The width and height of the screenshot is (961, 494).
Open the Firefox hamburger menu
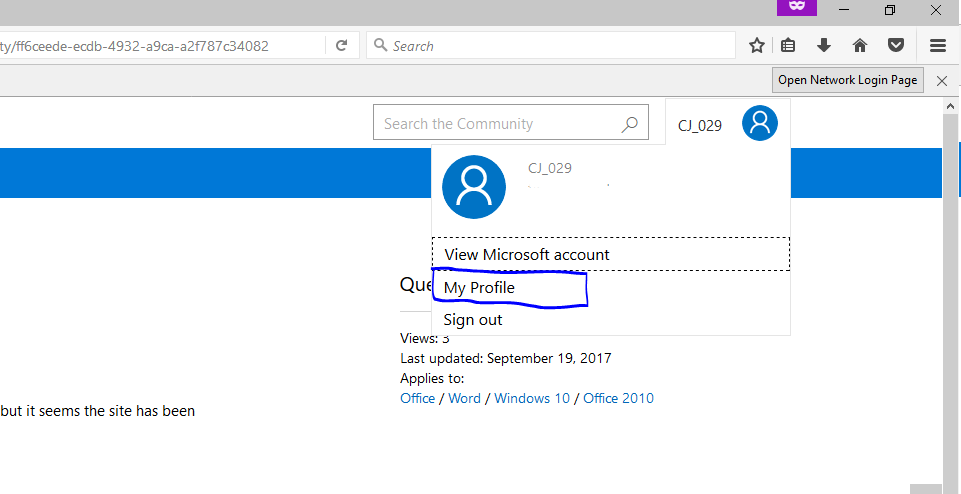(x=938, y=45)
